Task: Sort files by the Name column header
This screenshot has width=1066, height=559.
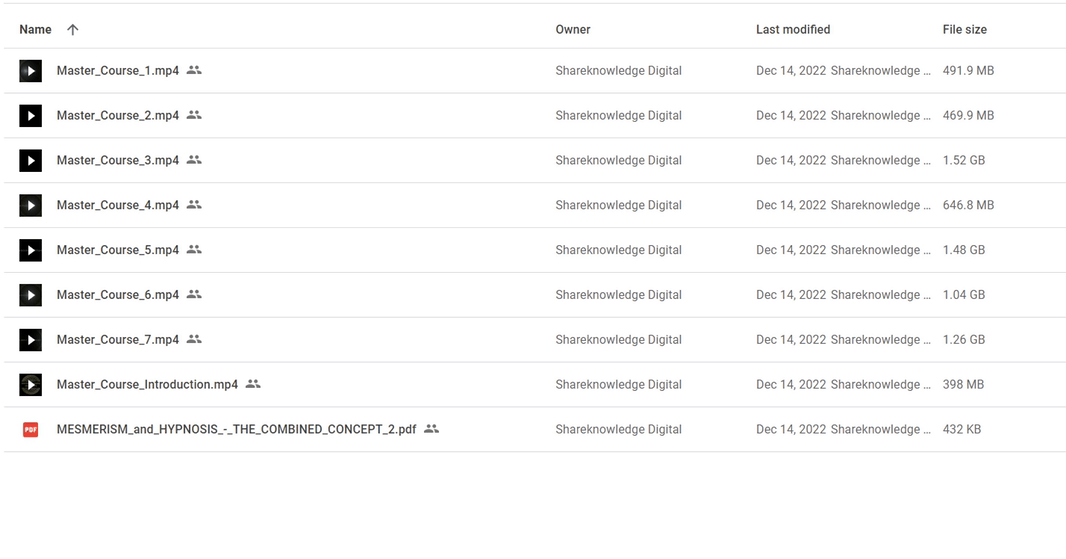Action: (x=35, y=29)
